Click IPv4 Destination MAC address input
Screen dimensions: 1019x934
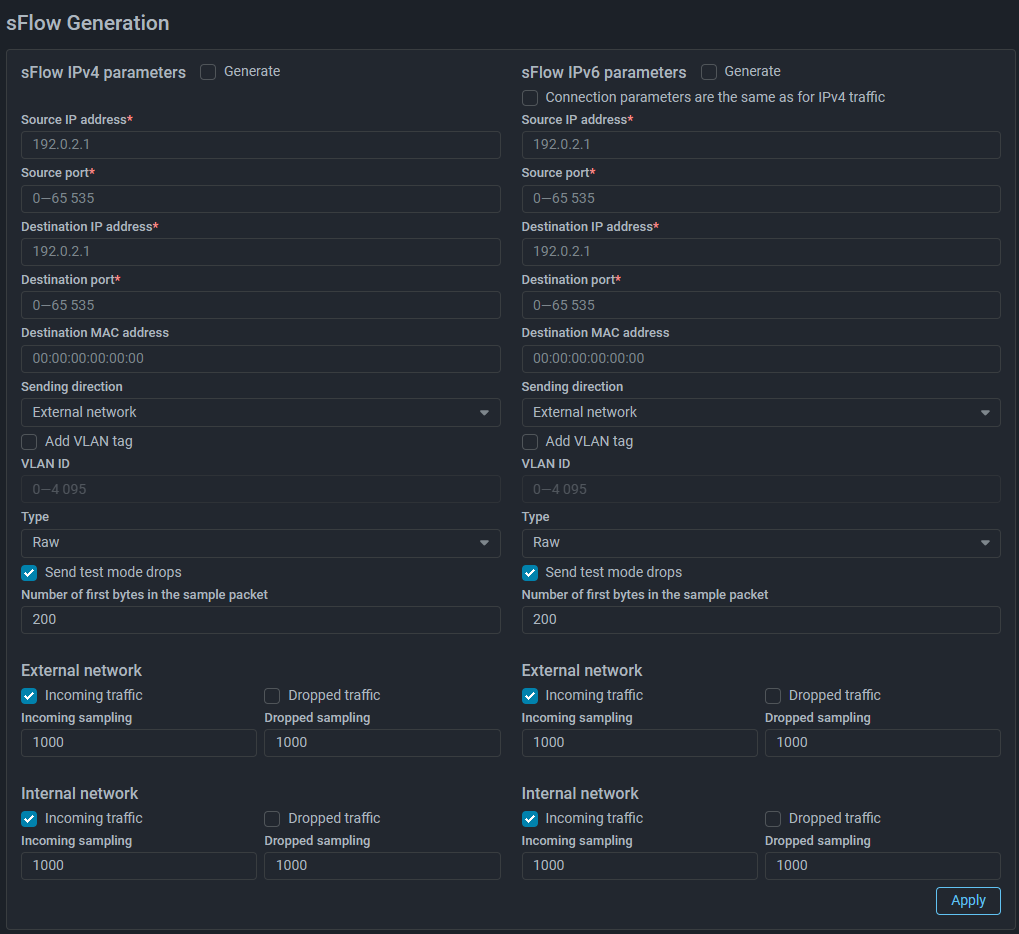(260, 358)
